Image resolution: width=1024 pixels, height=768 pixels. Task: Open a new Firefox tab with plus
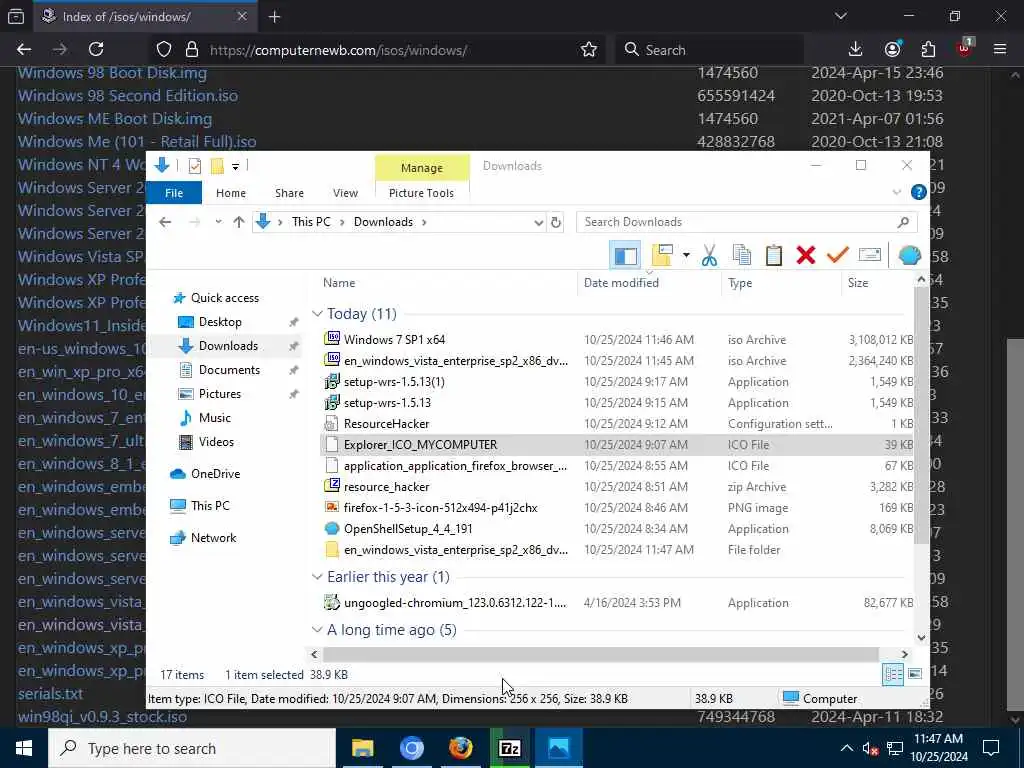point(274,17)
